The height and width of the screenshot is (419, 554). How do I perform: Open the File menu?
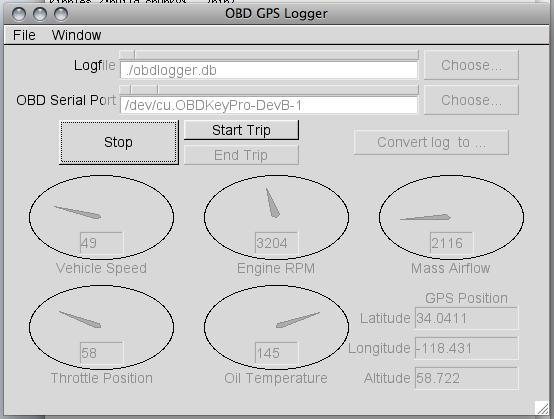click(24, 35)
